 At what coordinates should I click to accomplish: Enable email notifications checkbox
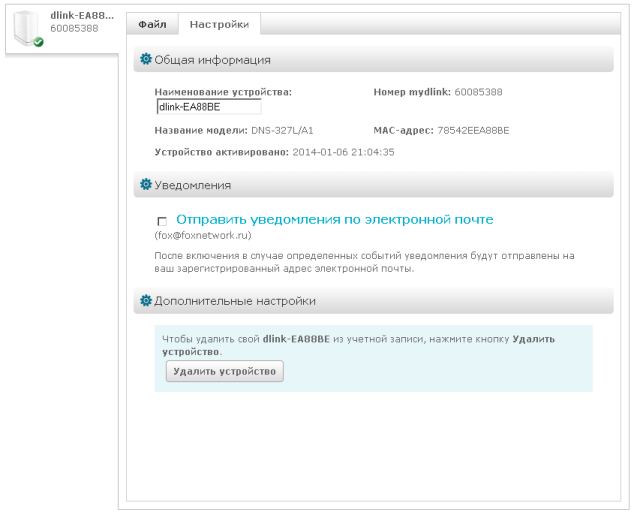pos(162,221)
